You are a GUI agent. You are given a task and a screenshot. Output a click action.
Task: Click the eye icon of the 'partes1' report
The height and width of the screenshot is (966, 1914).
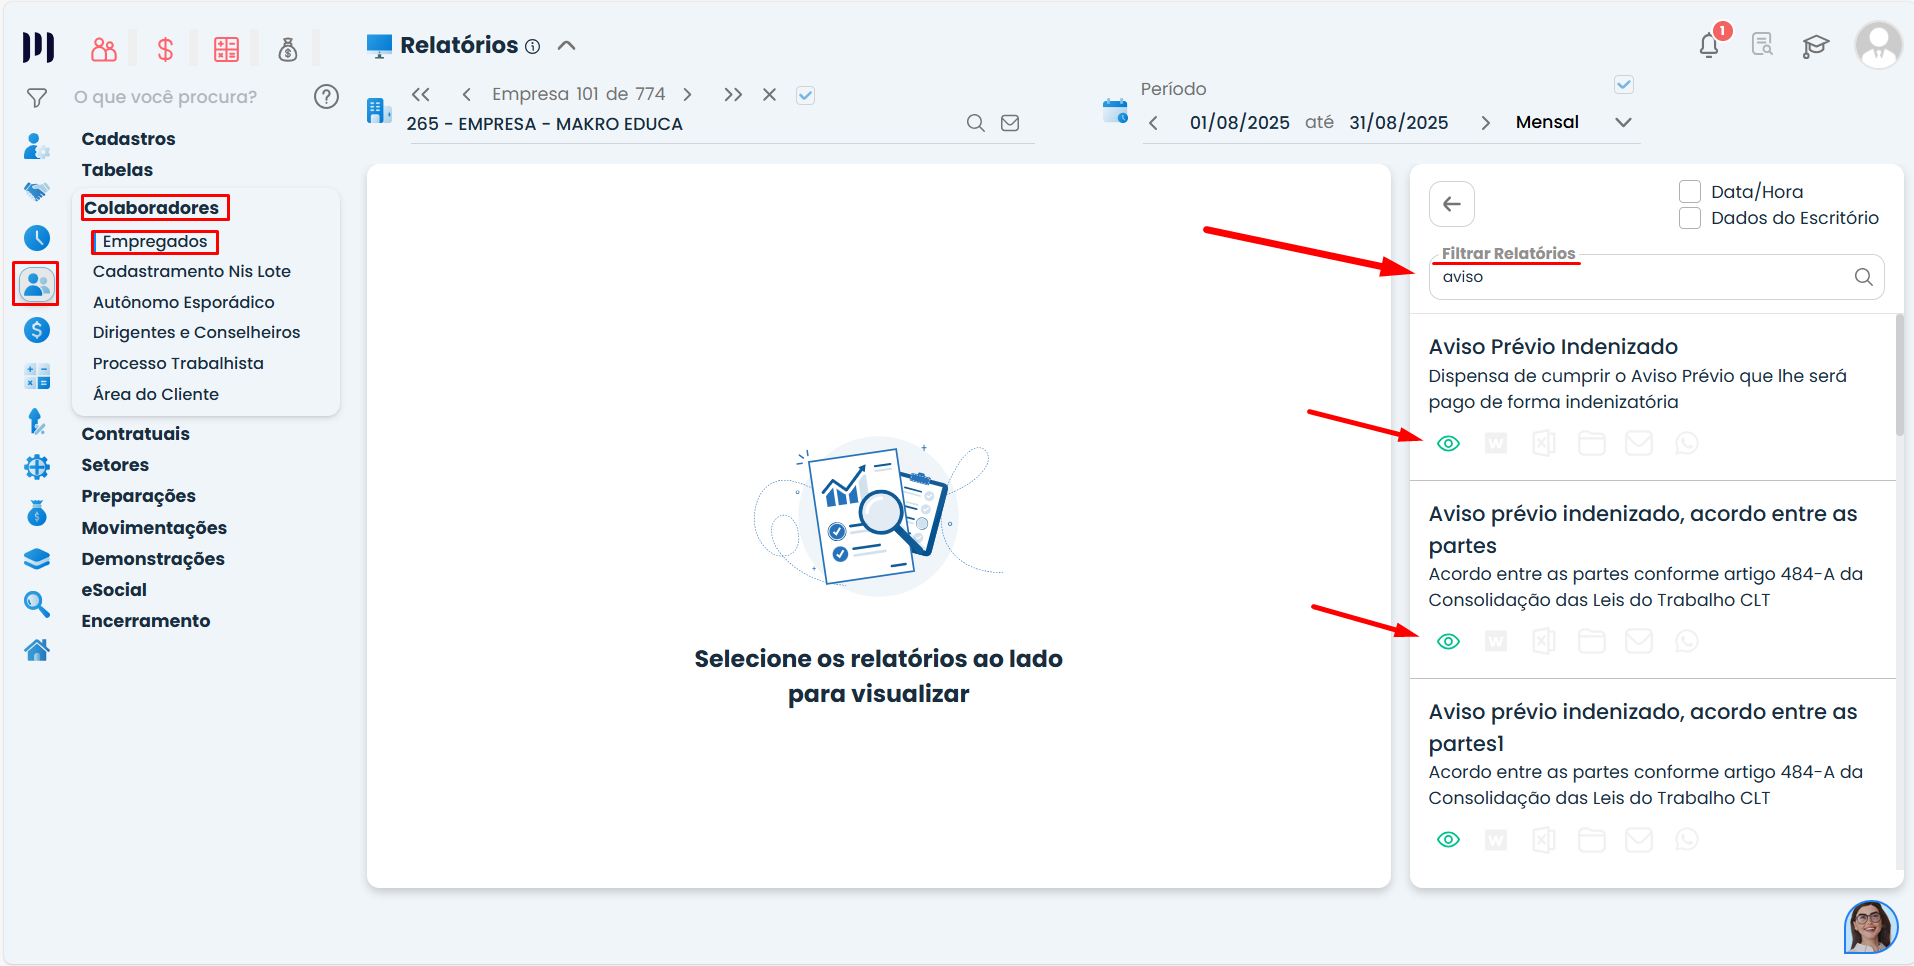point(1448,839)
